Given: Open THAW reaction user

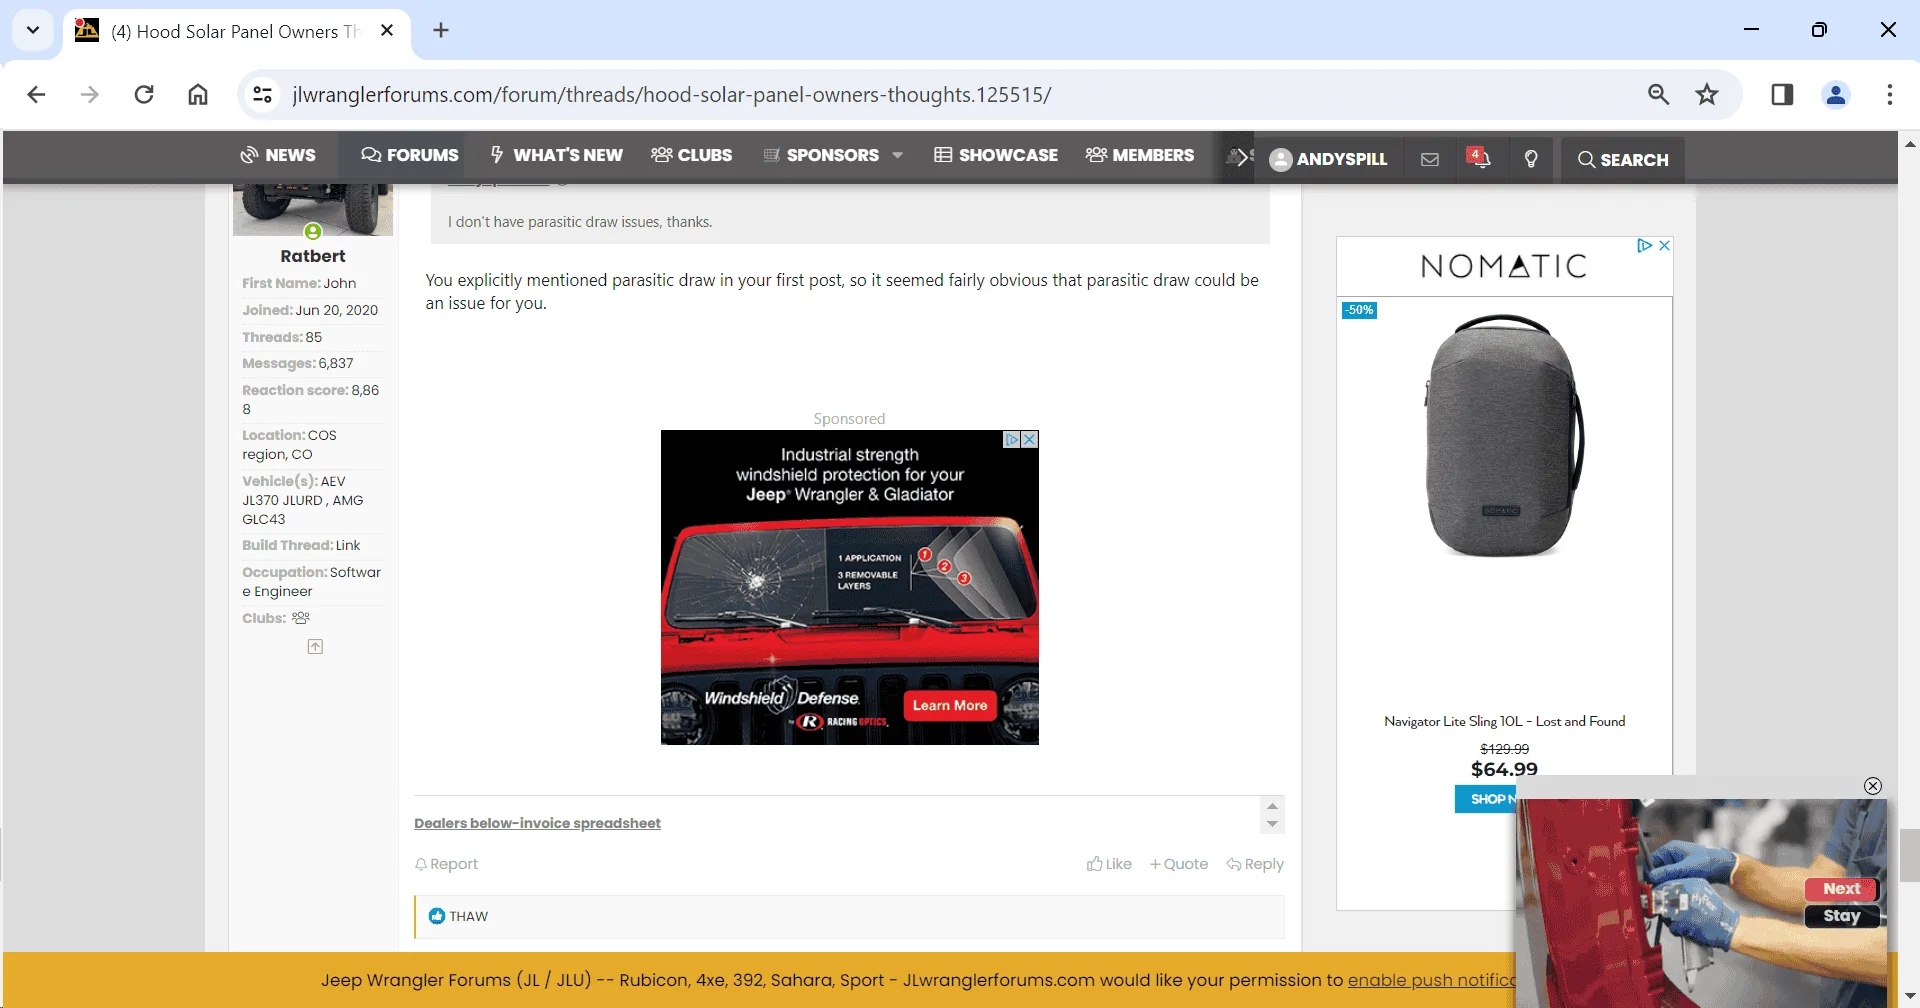Looking at the screenshot, I should 469,916.
